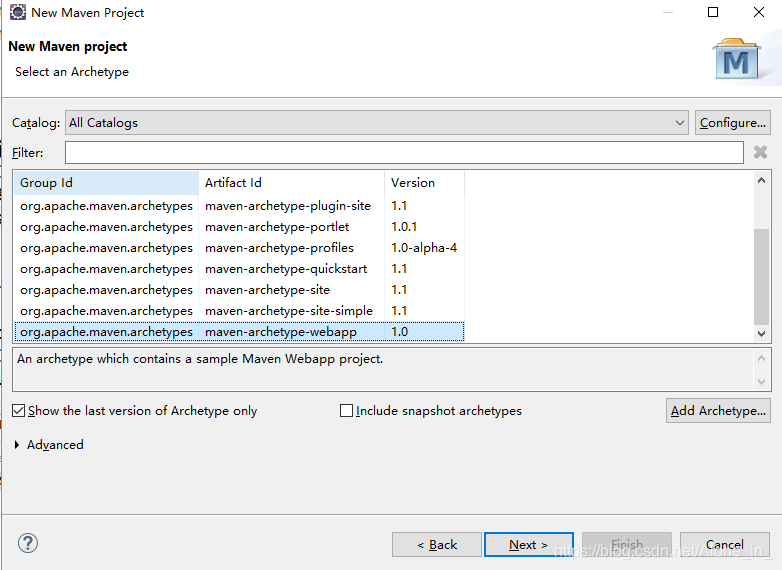Proceed with the Next > button
Screen dimensions: 782x570
[529, 545]
